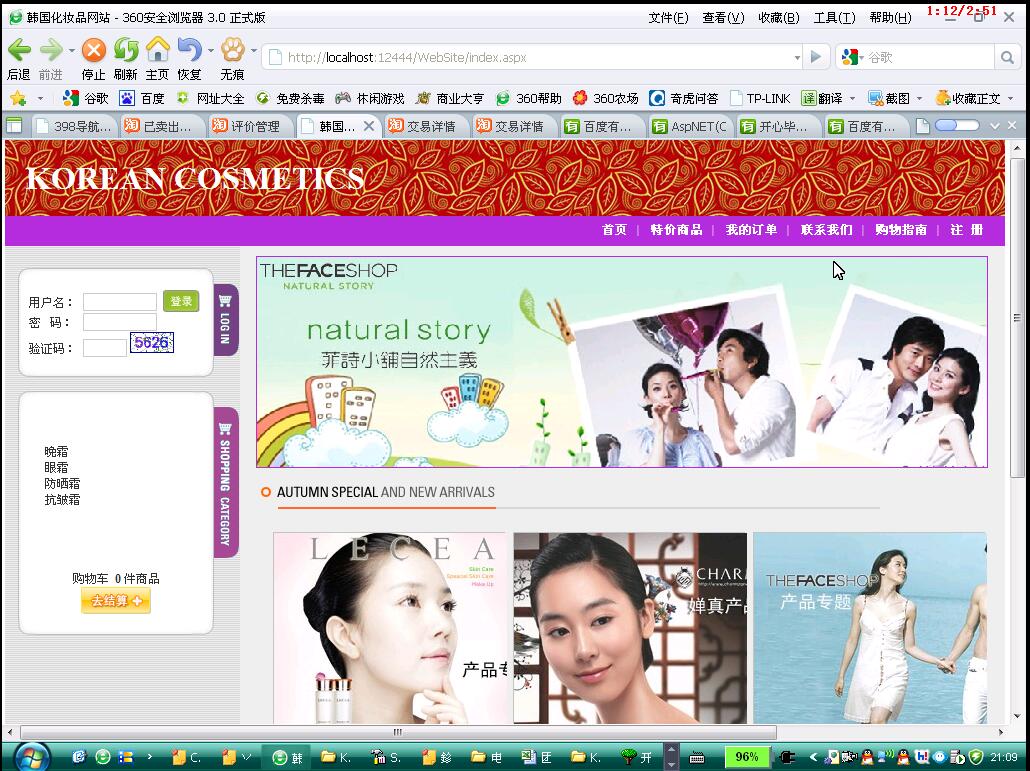Click the 验证码 input field
Image resolution: width=1030 pixels, height=771 pixels.
click(105, 348)
